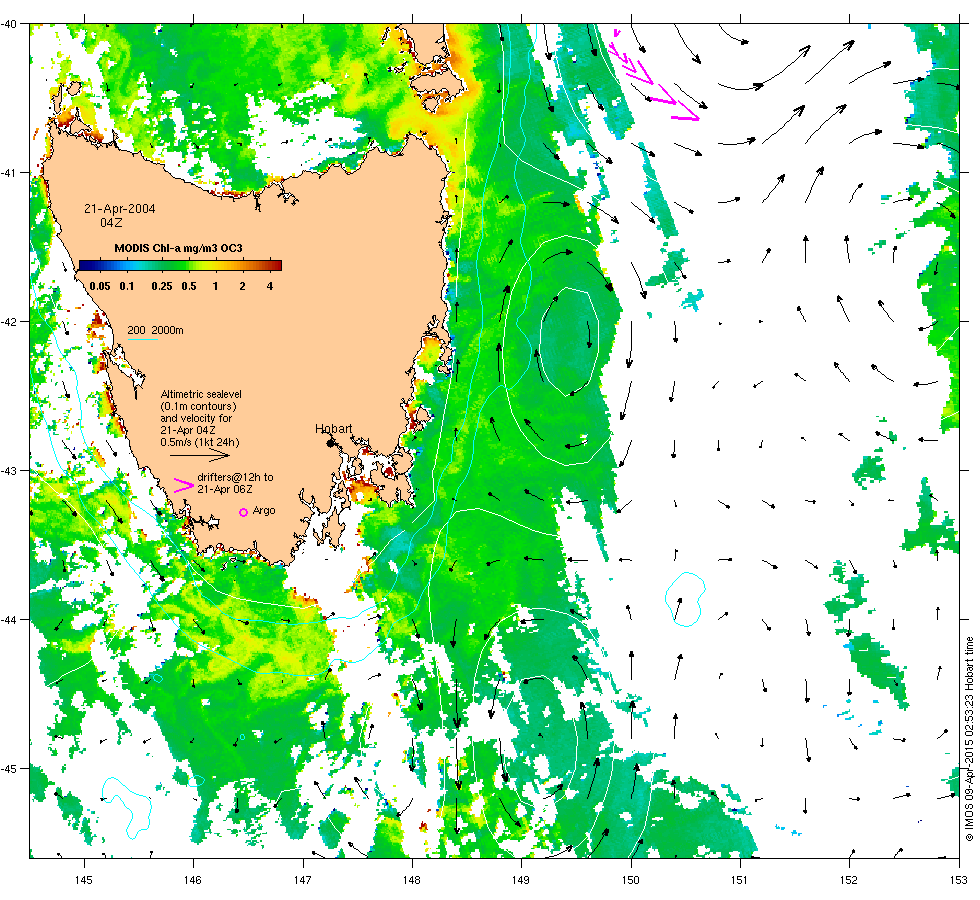The width and height of the screenshot is (980, 900).
Task: Click the longitude axis label '152'
Action: (849, 880)
